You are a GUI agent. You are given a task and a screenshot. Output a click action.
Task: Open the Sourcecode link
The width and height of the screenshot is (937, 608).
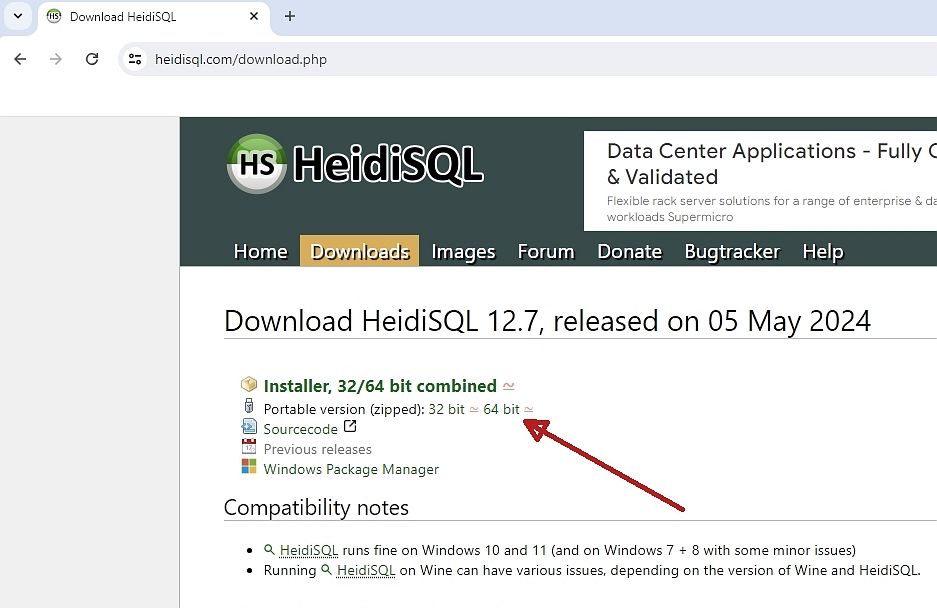pyautogui.click(x=301, y=429)
